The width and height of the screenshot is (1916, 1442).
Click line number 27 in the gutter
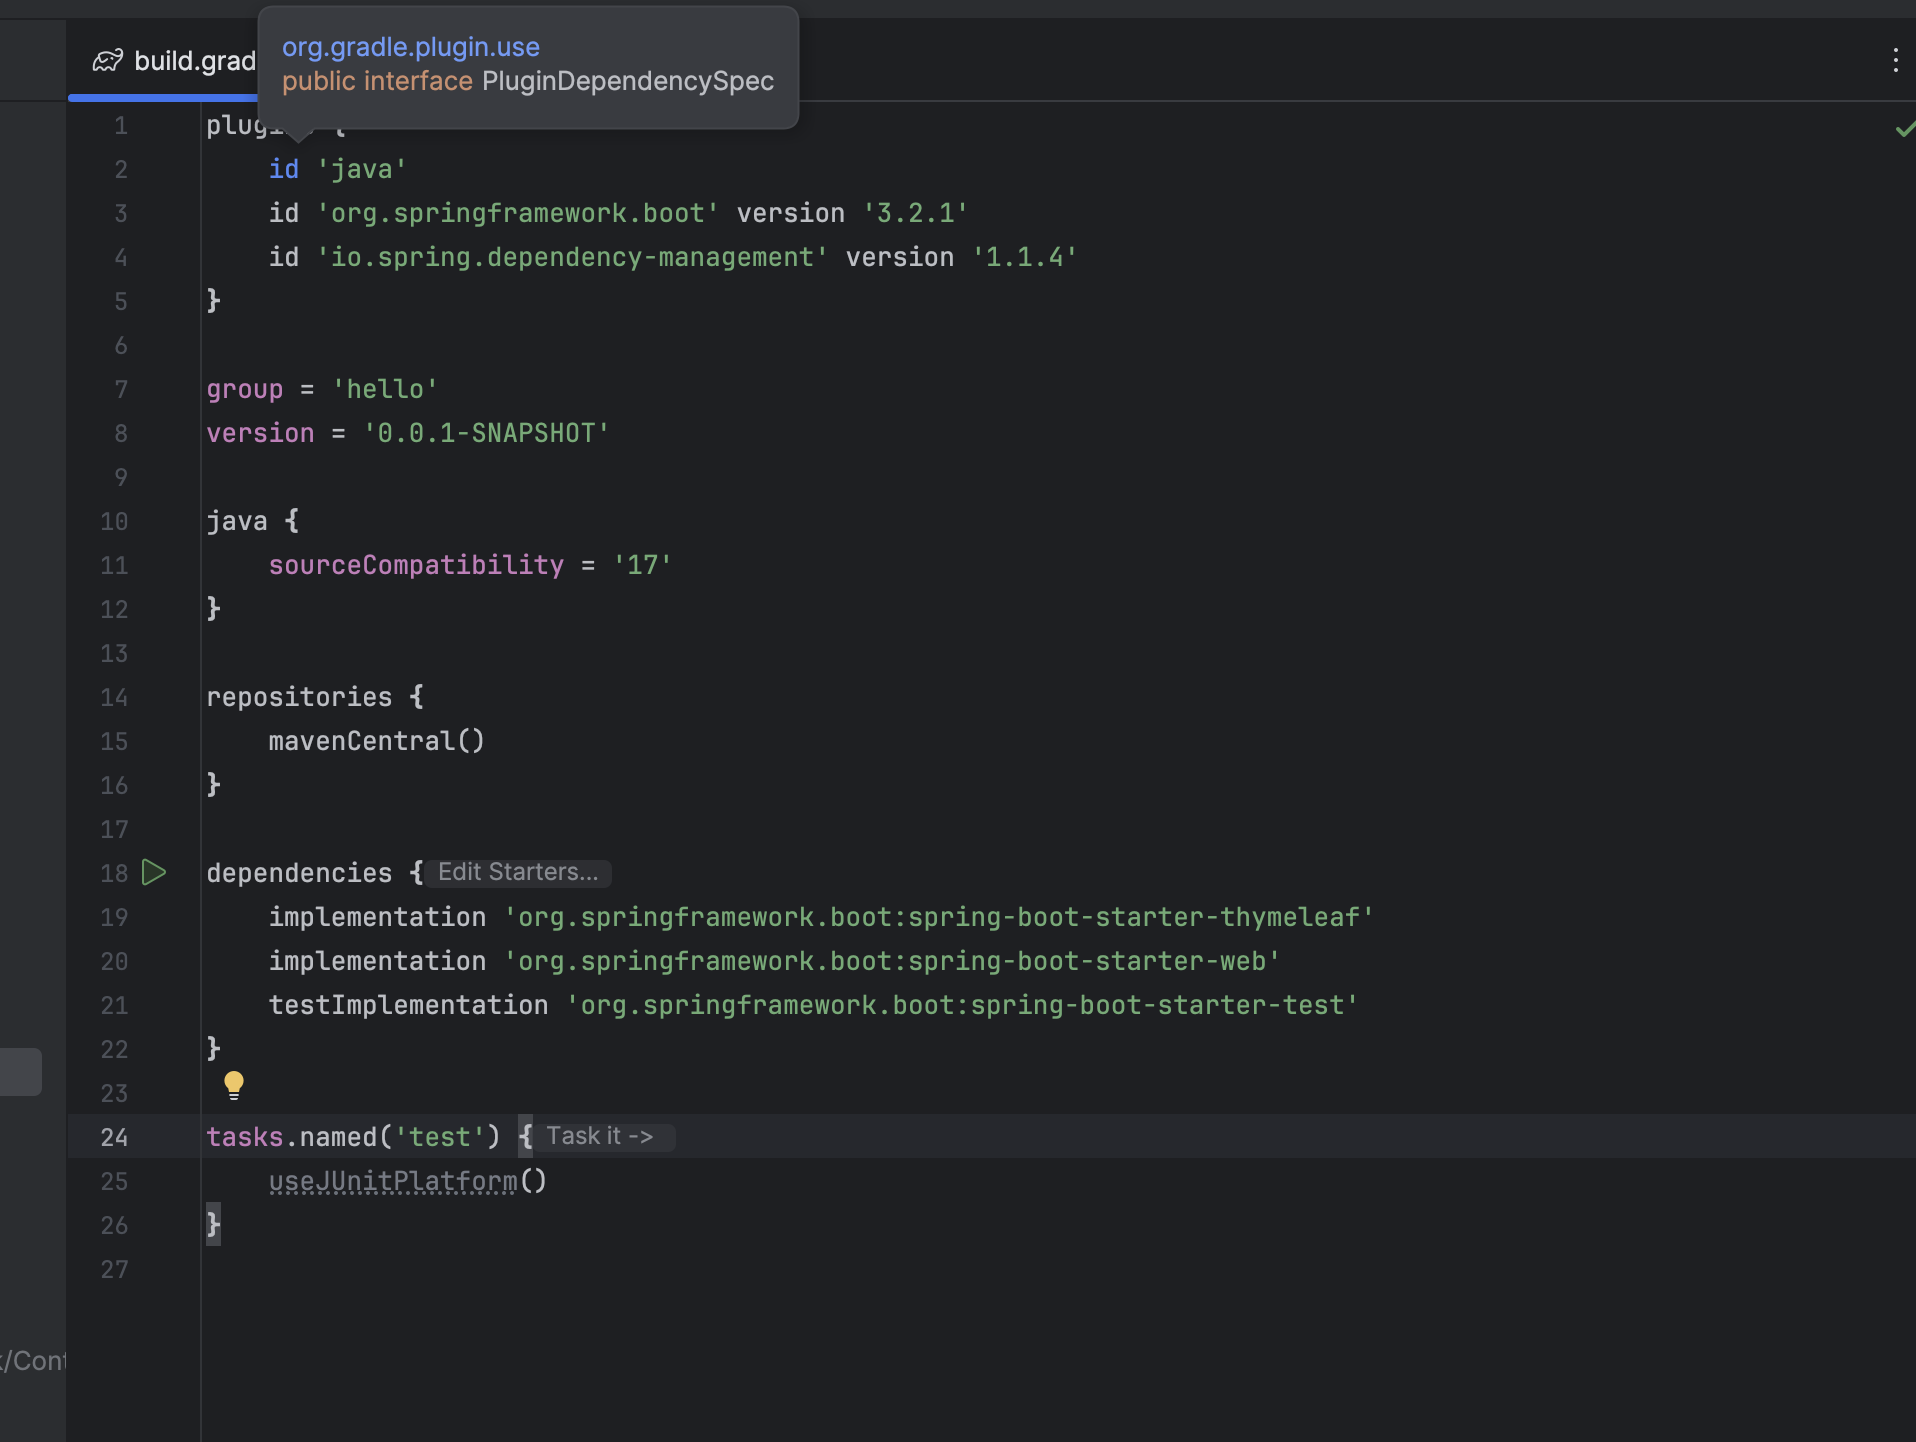[114, 1269]
